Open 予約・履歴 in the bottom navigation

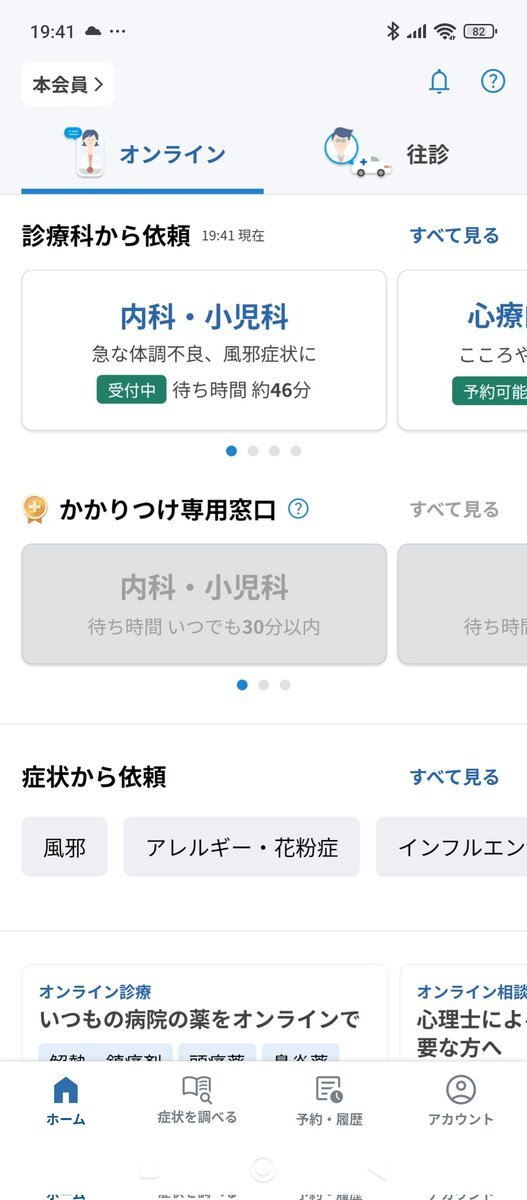tap(329, 1101)
